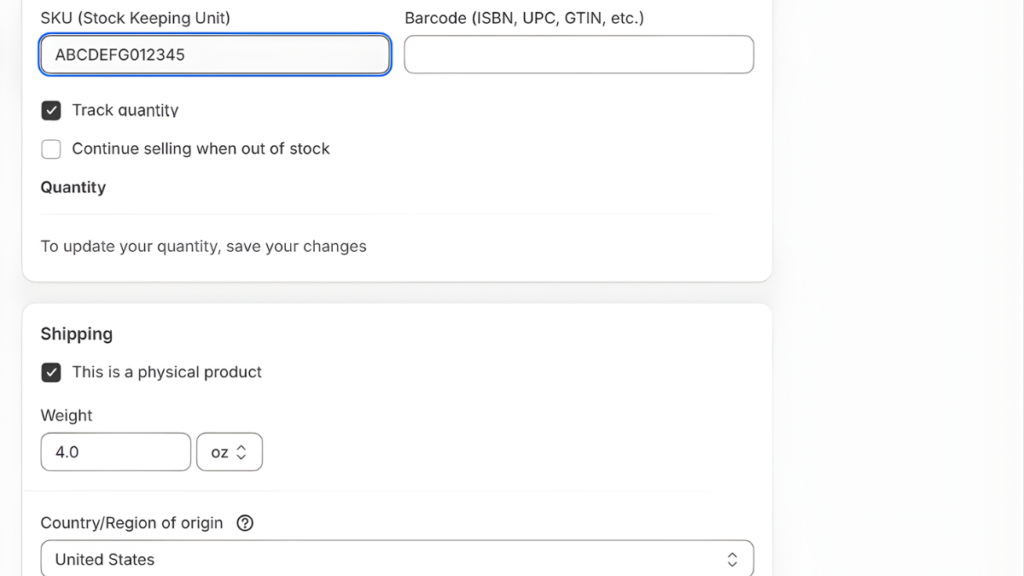1024x576 pixels.
Task: Open the weight unit dropdown showing oz
Action: 229,452
